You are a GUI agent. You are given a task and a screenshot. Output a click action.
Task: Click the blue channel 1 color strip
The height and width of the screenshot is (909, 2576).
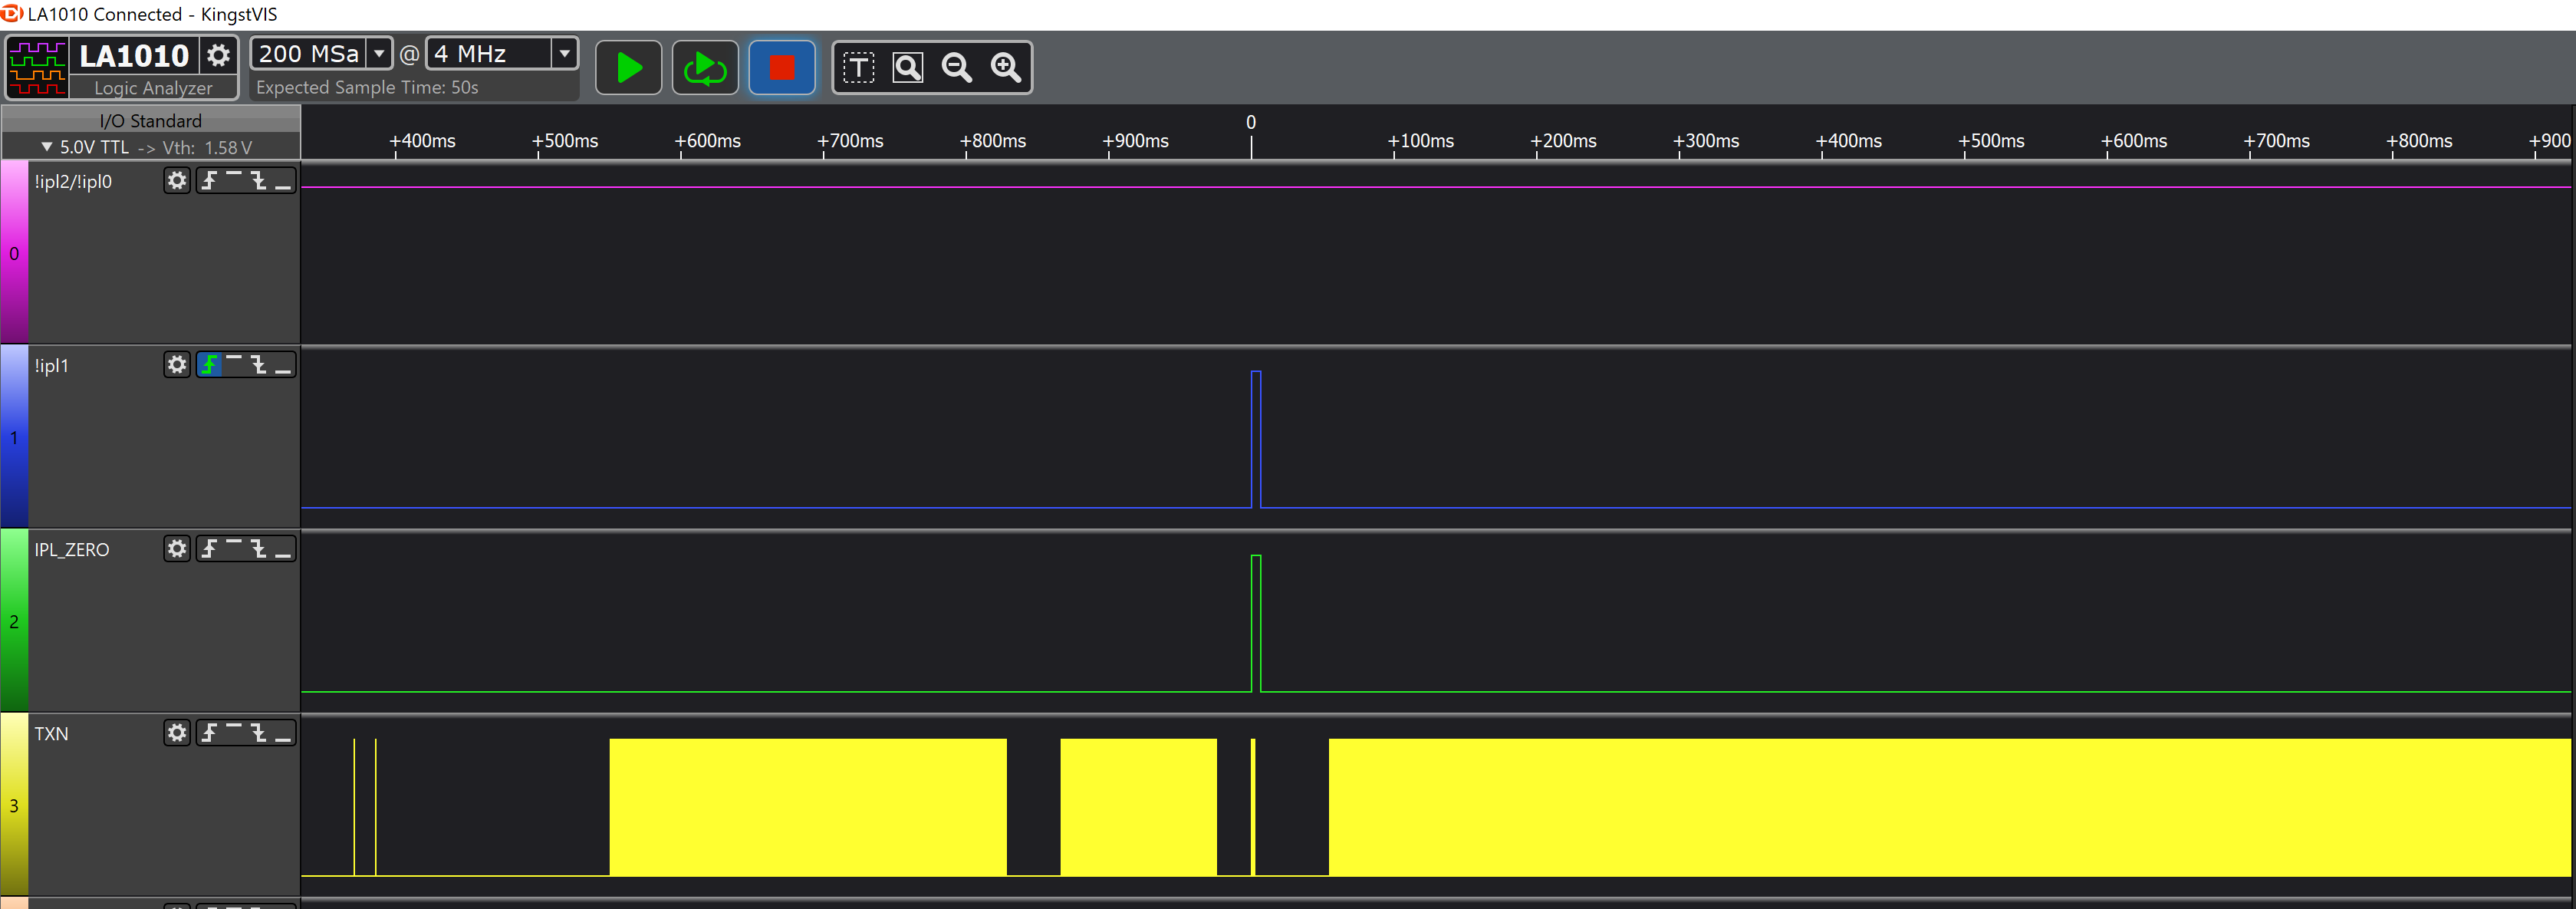[14, 437]
